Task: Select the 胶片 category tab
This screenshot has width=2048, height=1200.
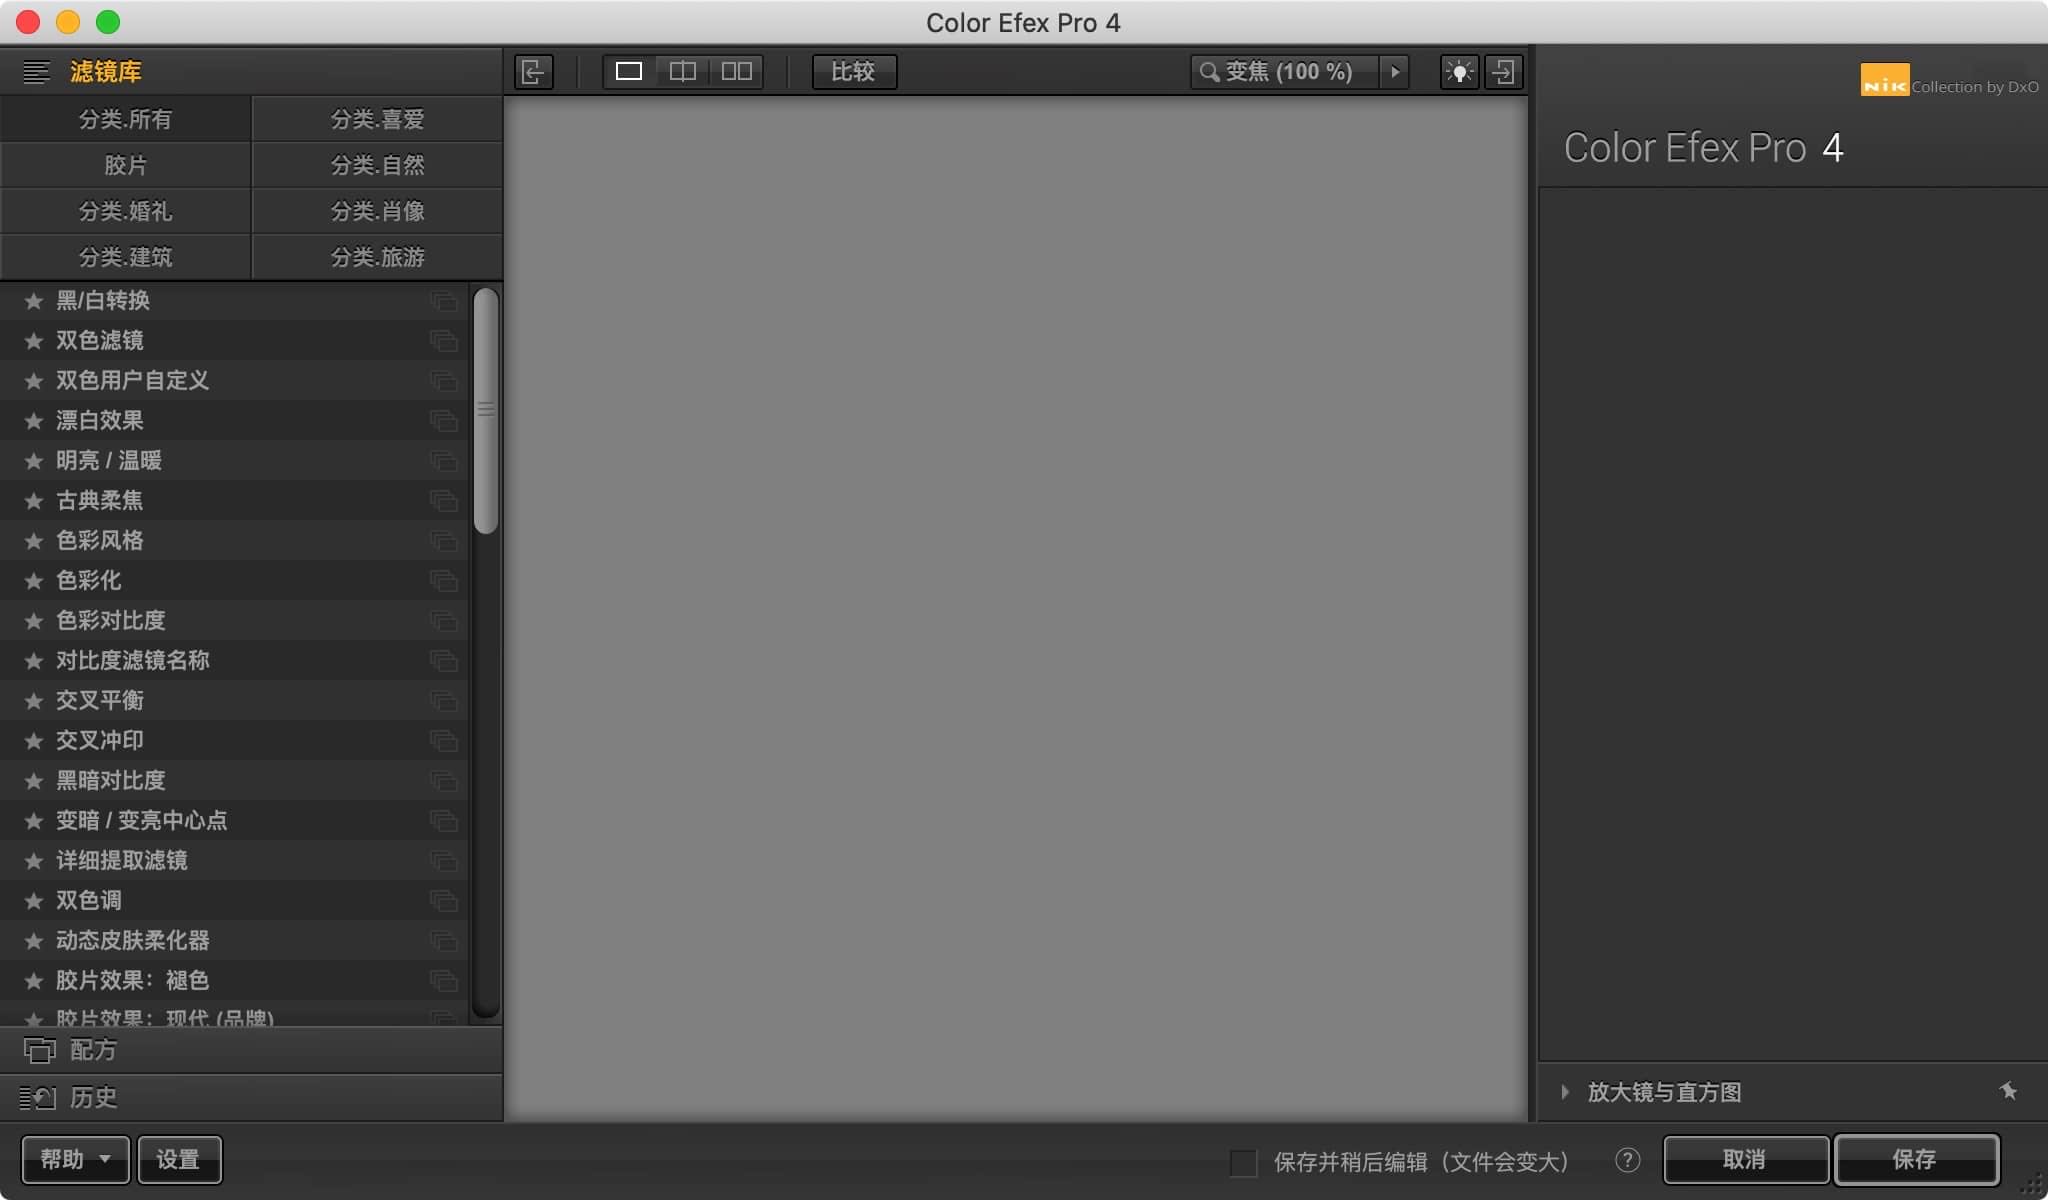Action: coord(125,165)
